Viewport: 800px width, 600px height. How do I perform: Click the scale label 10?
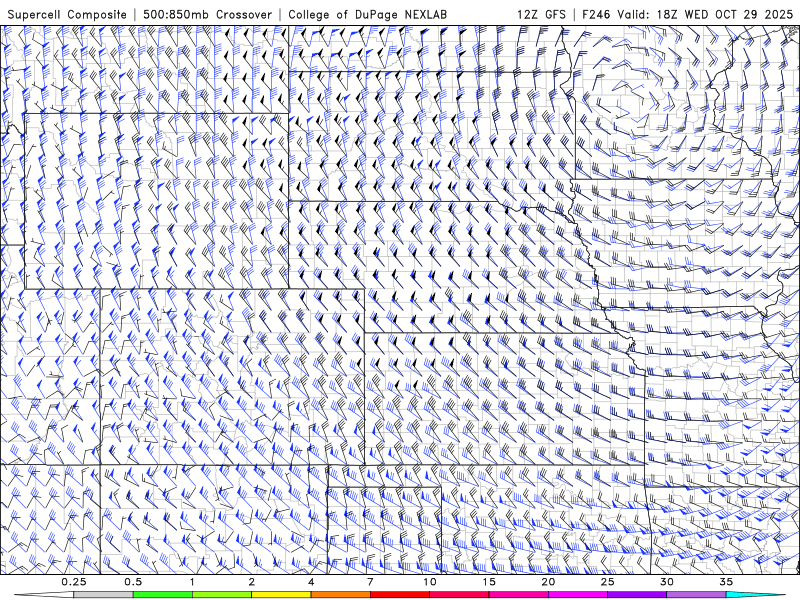(430, 582)
